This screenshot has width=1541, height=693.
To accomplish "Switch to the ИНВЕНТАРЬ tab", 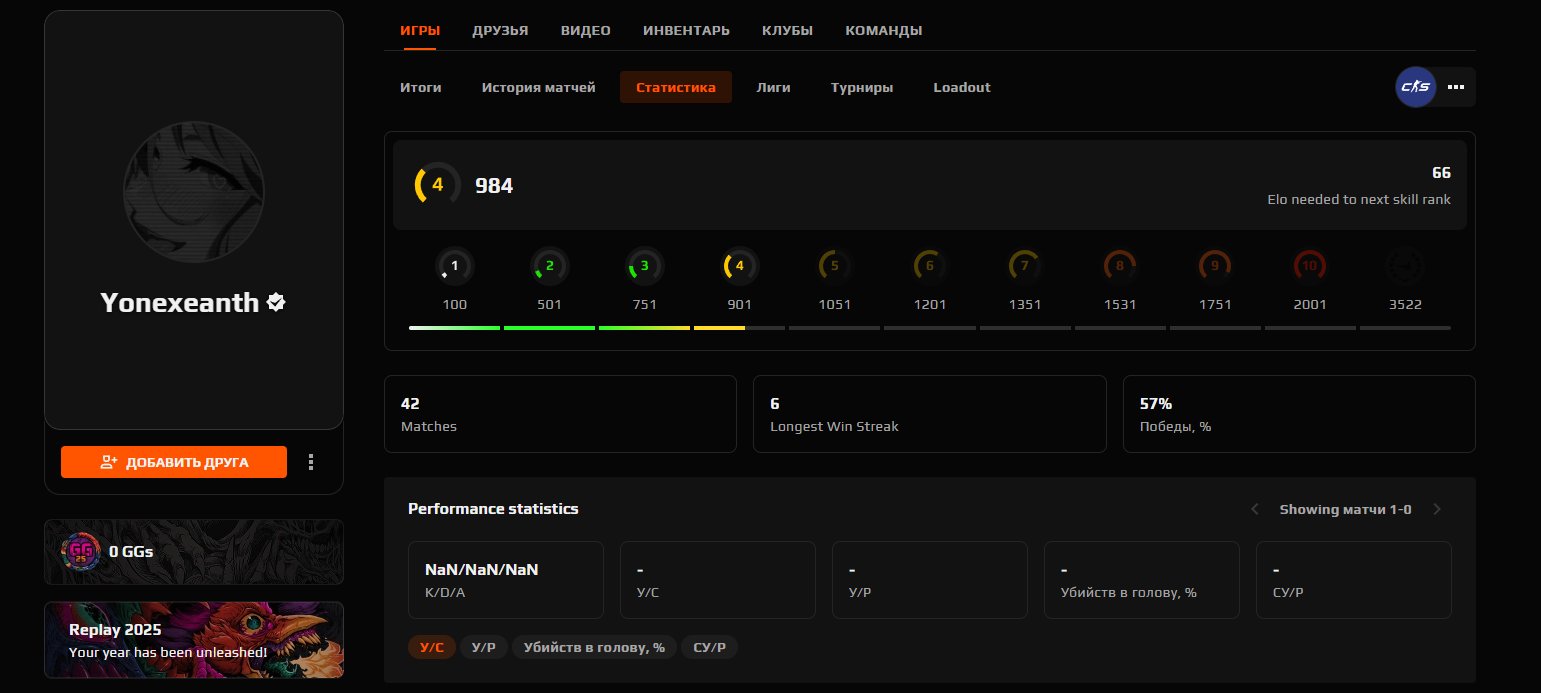I will 686,30.
